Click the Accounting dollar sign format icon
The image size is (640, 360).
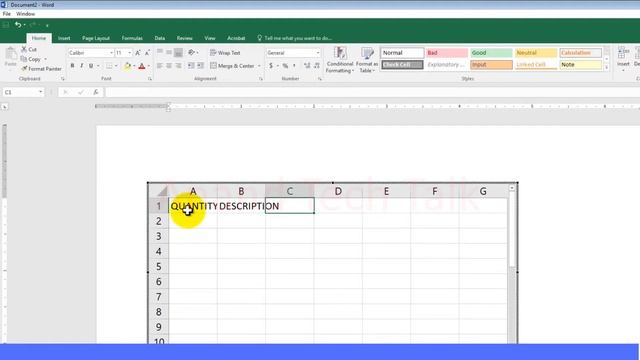(x=271, y=66)
